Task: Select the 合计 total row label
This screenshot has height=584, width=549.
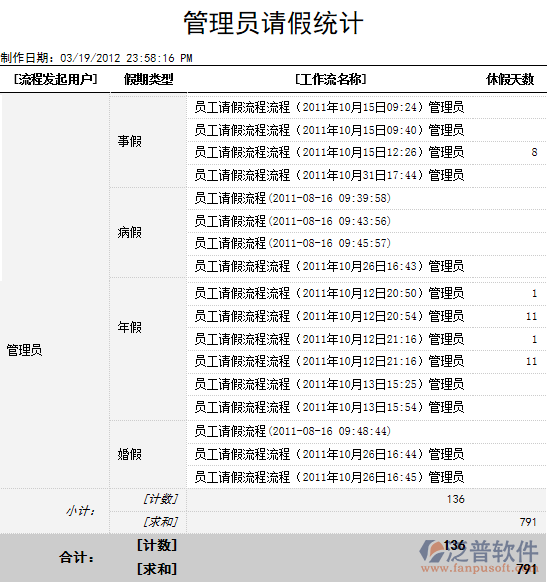Action: (x=77, y=558)
